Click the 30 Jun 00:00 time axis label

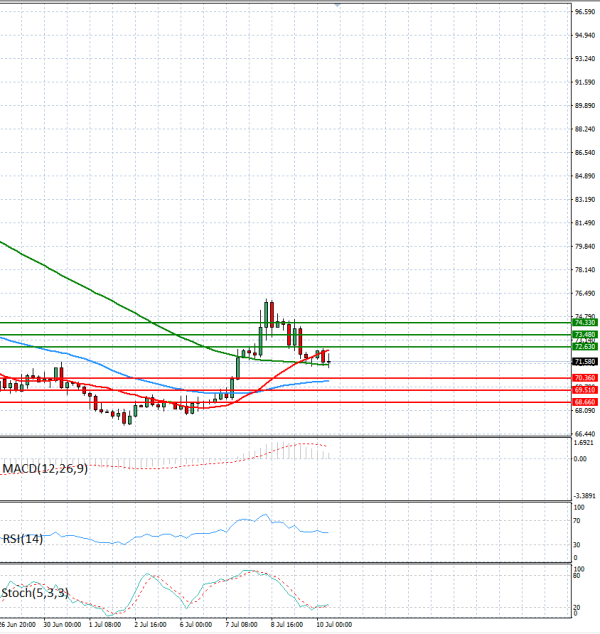pyautogui.click(x=62, y=625)
